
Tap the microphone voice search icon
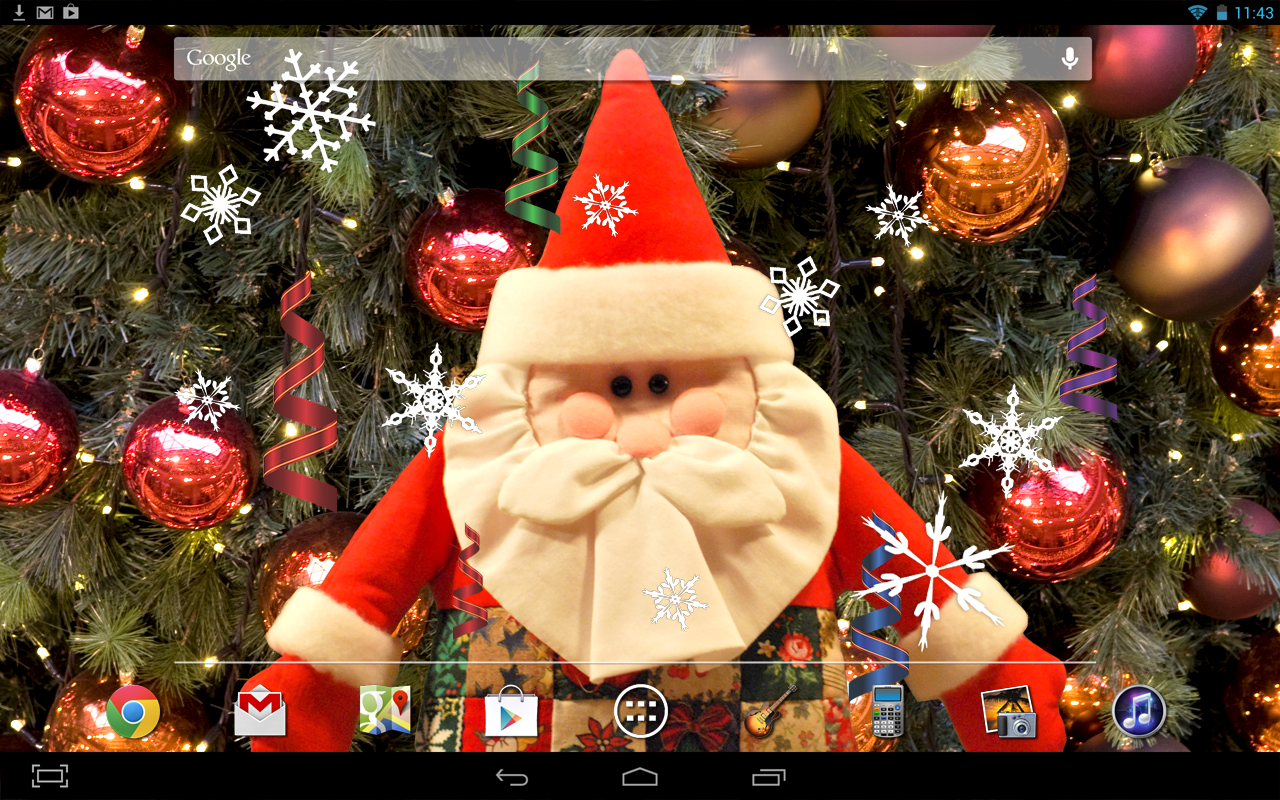tap(1069, 59)
